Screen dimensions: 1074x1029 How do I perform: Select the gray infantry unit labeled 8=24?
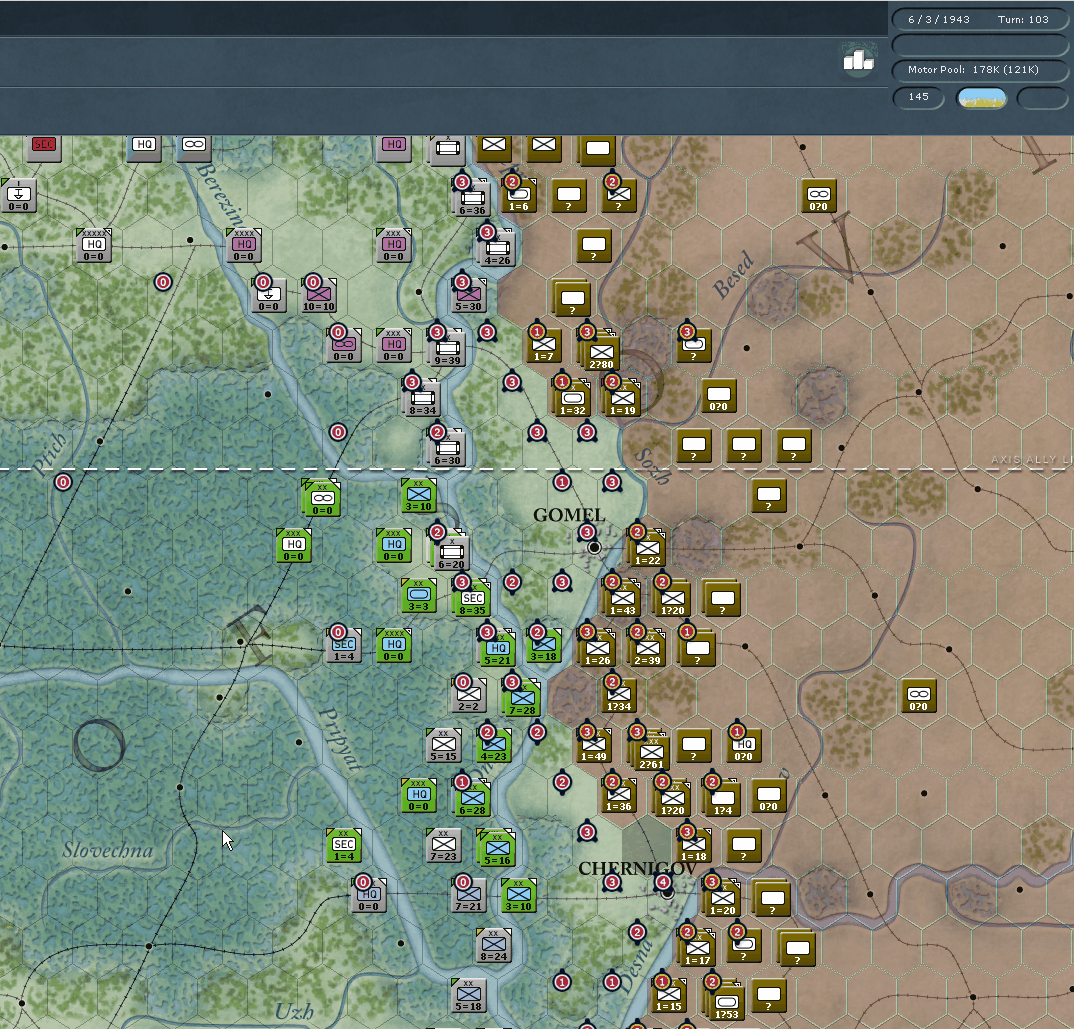point(494,945)
